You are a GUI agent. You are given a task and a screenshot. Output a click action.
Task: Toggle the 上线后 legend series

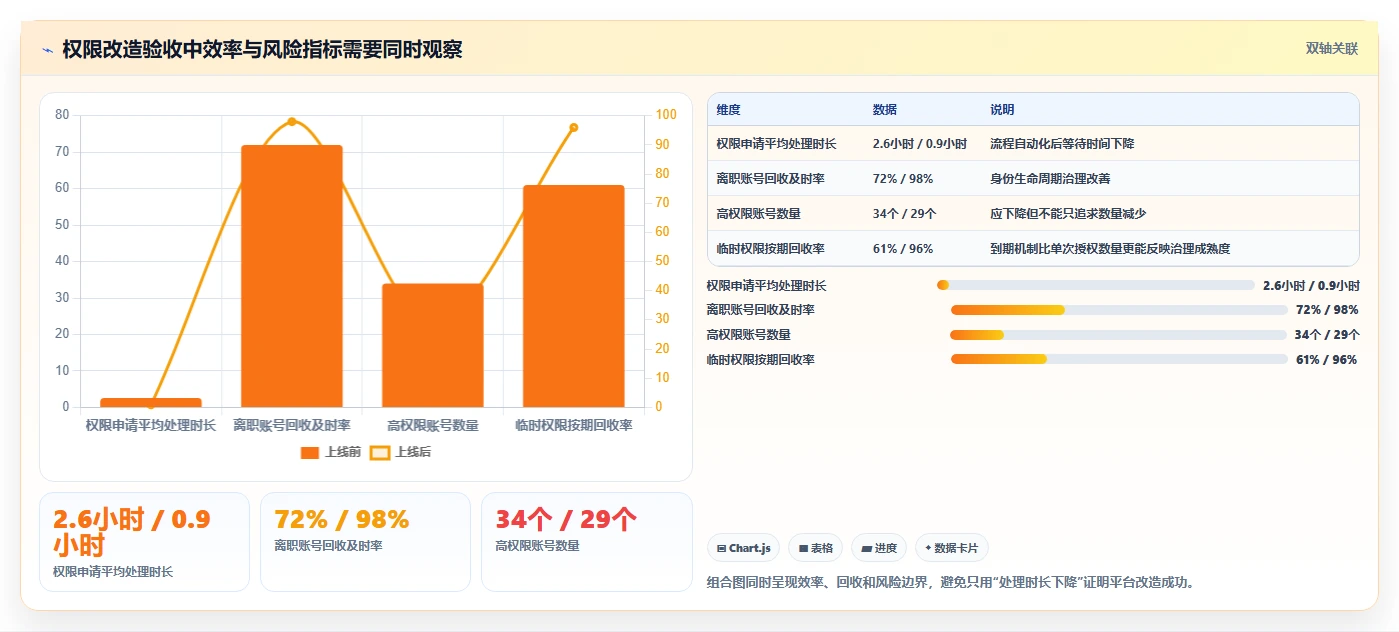(x=401, y=452)
